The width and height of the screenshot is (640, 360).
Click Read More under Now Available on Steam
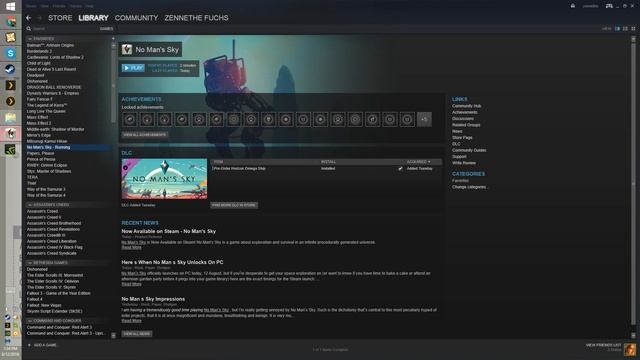point(131,247)
